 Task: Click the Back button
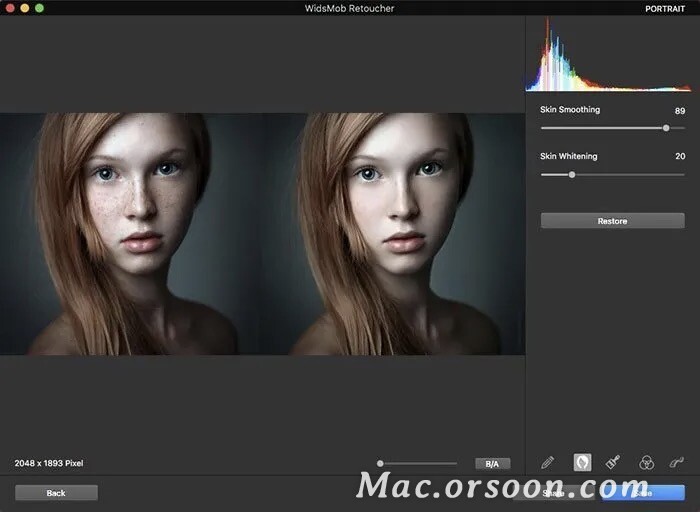tap(56, 493)
